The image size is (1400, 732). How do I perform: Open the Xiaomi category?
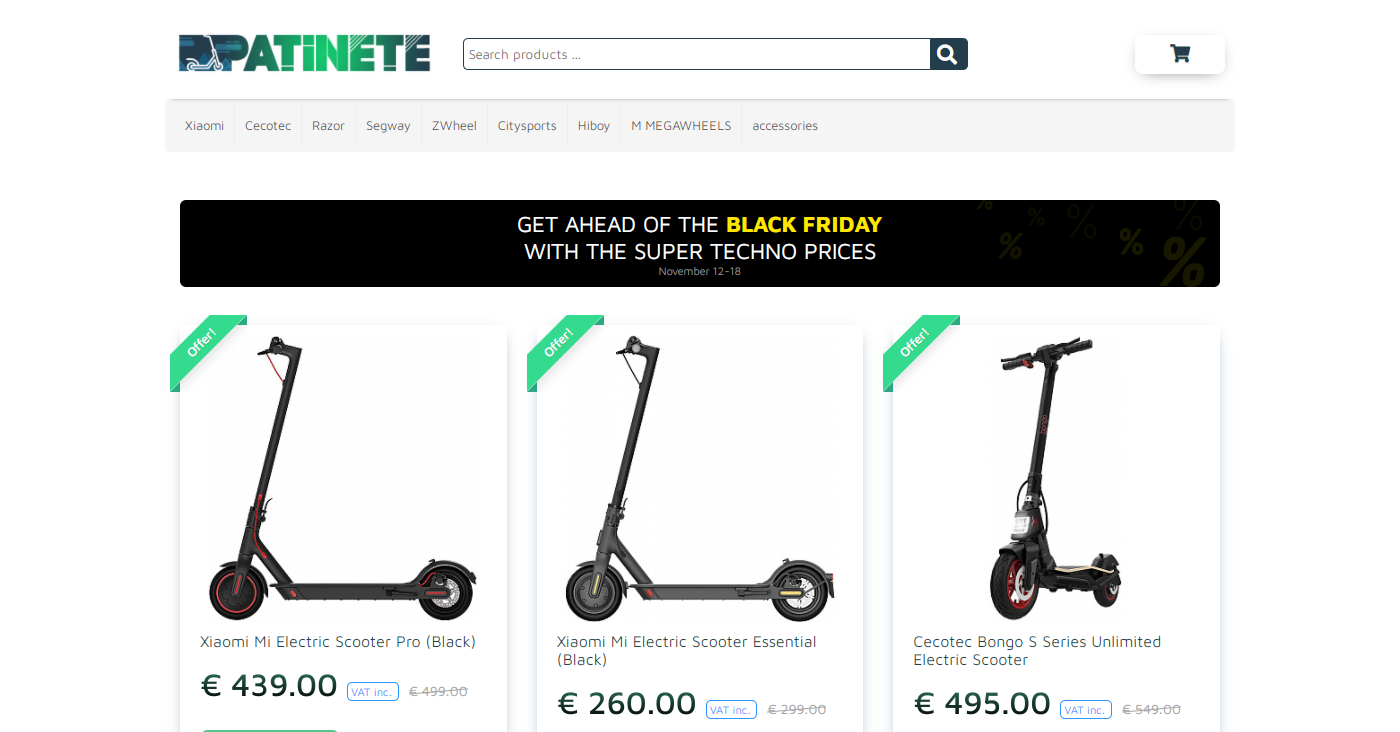coord(204,126)
